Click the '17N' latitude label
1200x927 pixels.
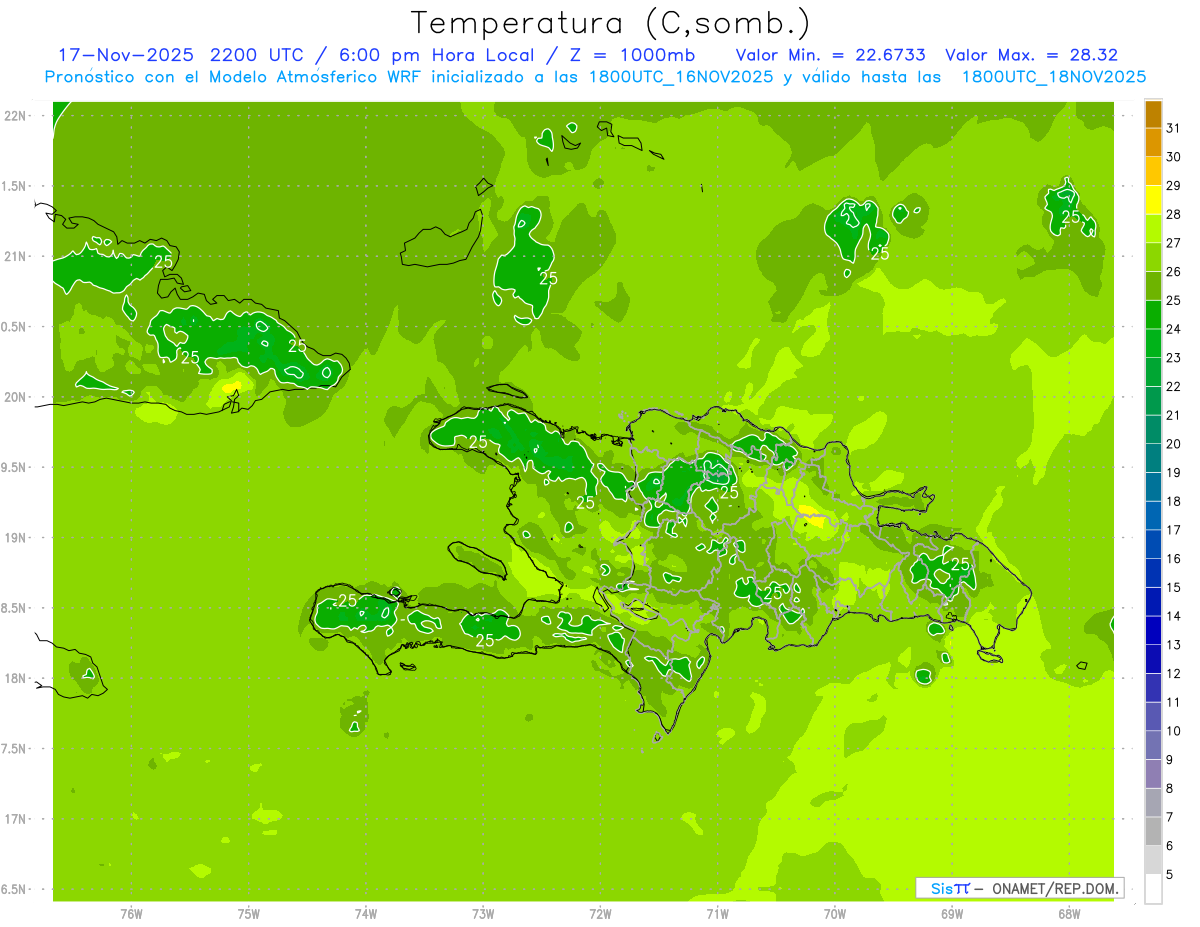click(x=16, y=819)
